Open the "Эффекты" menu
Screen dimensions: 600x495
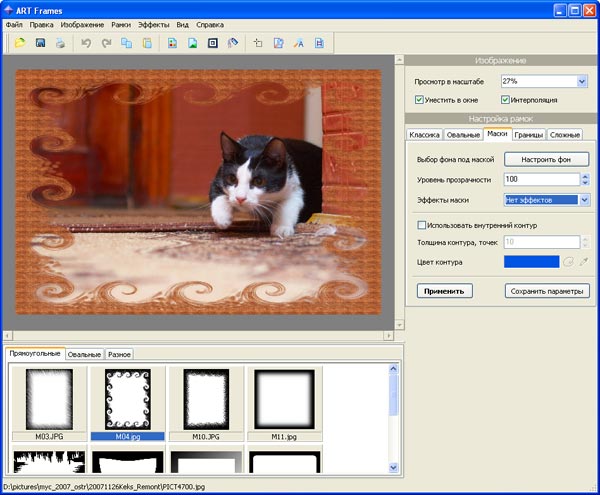point(153,22)
